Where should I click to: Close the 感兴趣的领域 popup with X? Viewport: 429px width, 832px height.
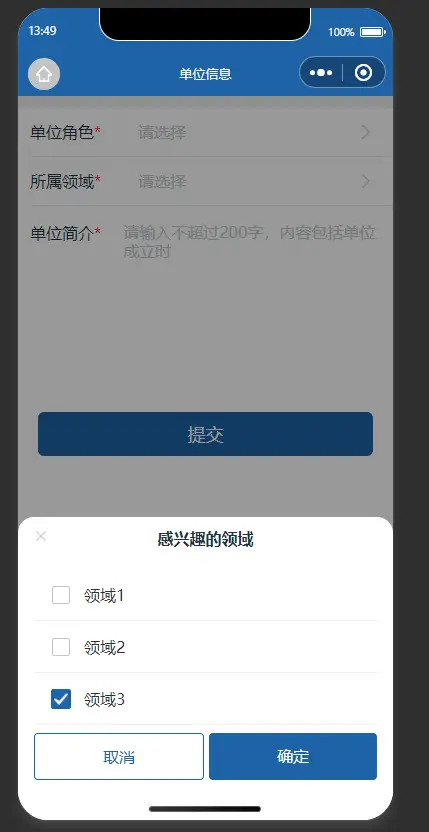[x=41, y=536]
